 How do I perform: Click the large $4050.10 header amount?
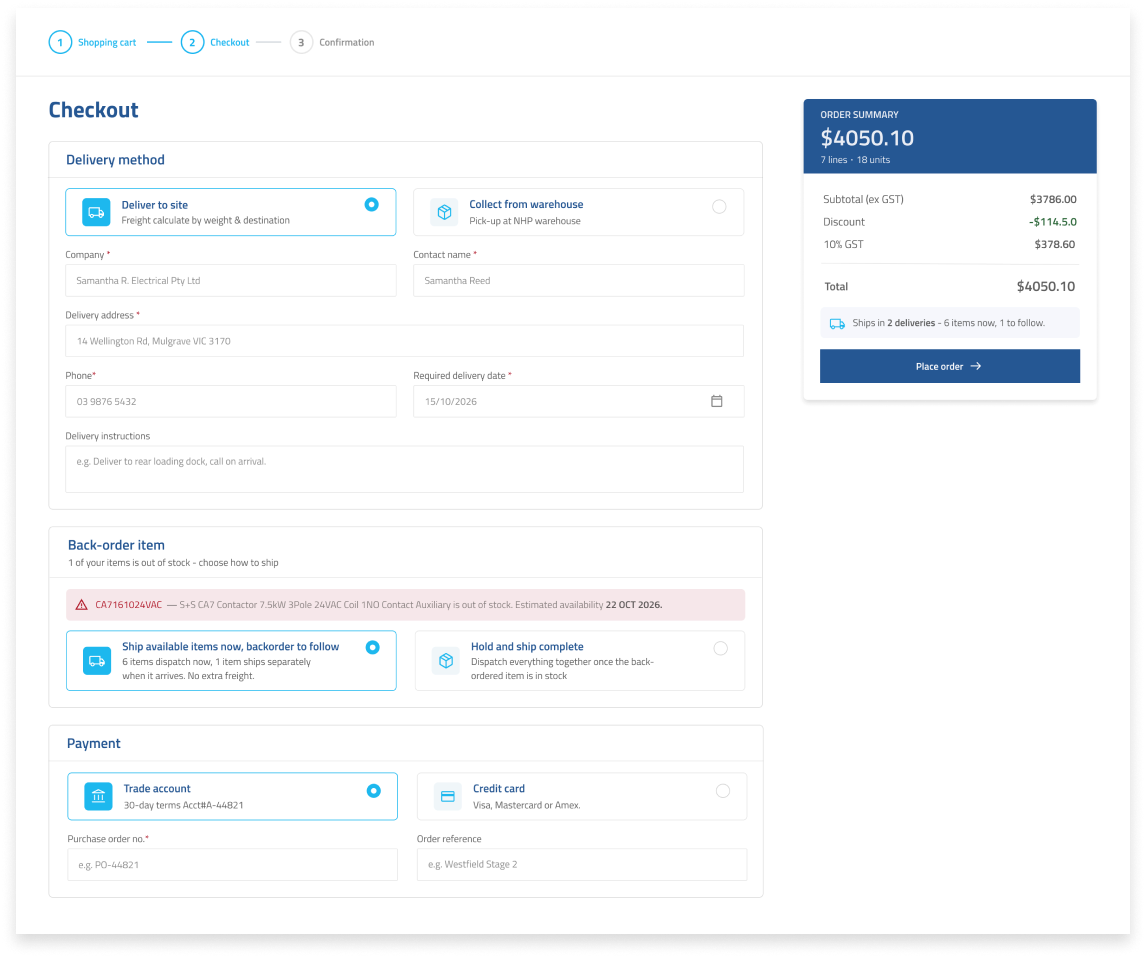click(867, 138)
